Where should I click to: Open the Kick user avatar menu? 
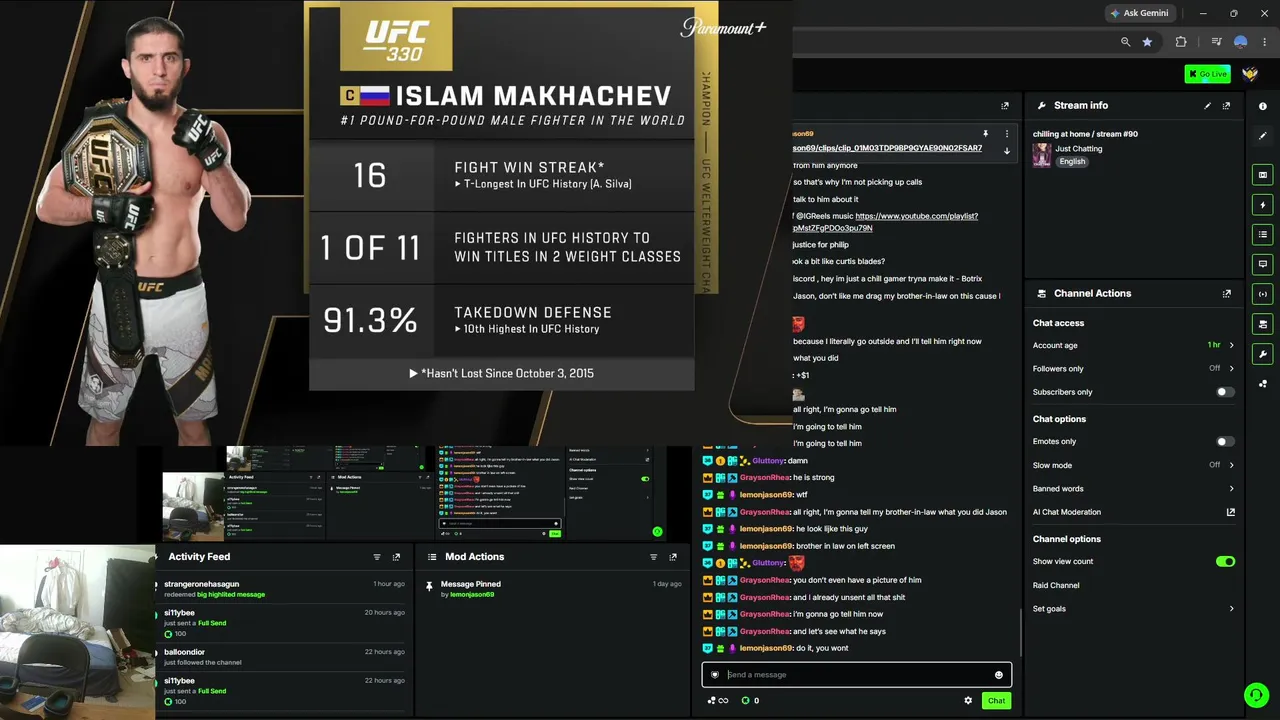pos(1250,74)
